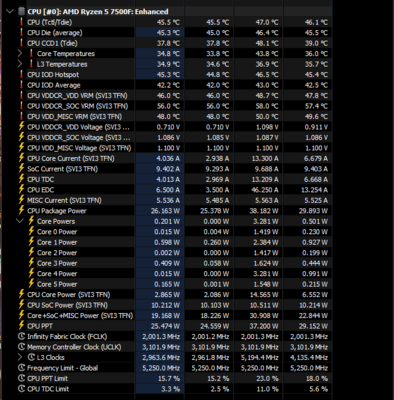This screenshot has width=394, height=400.
Task: Click lightning icon beside Core 4 Power
Action: pyautogui.click(x=31, y=273)
